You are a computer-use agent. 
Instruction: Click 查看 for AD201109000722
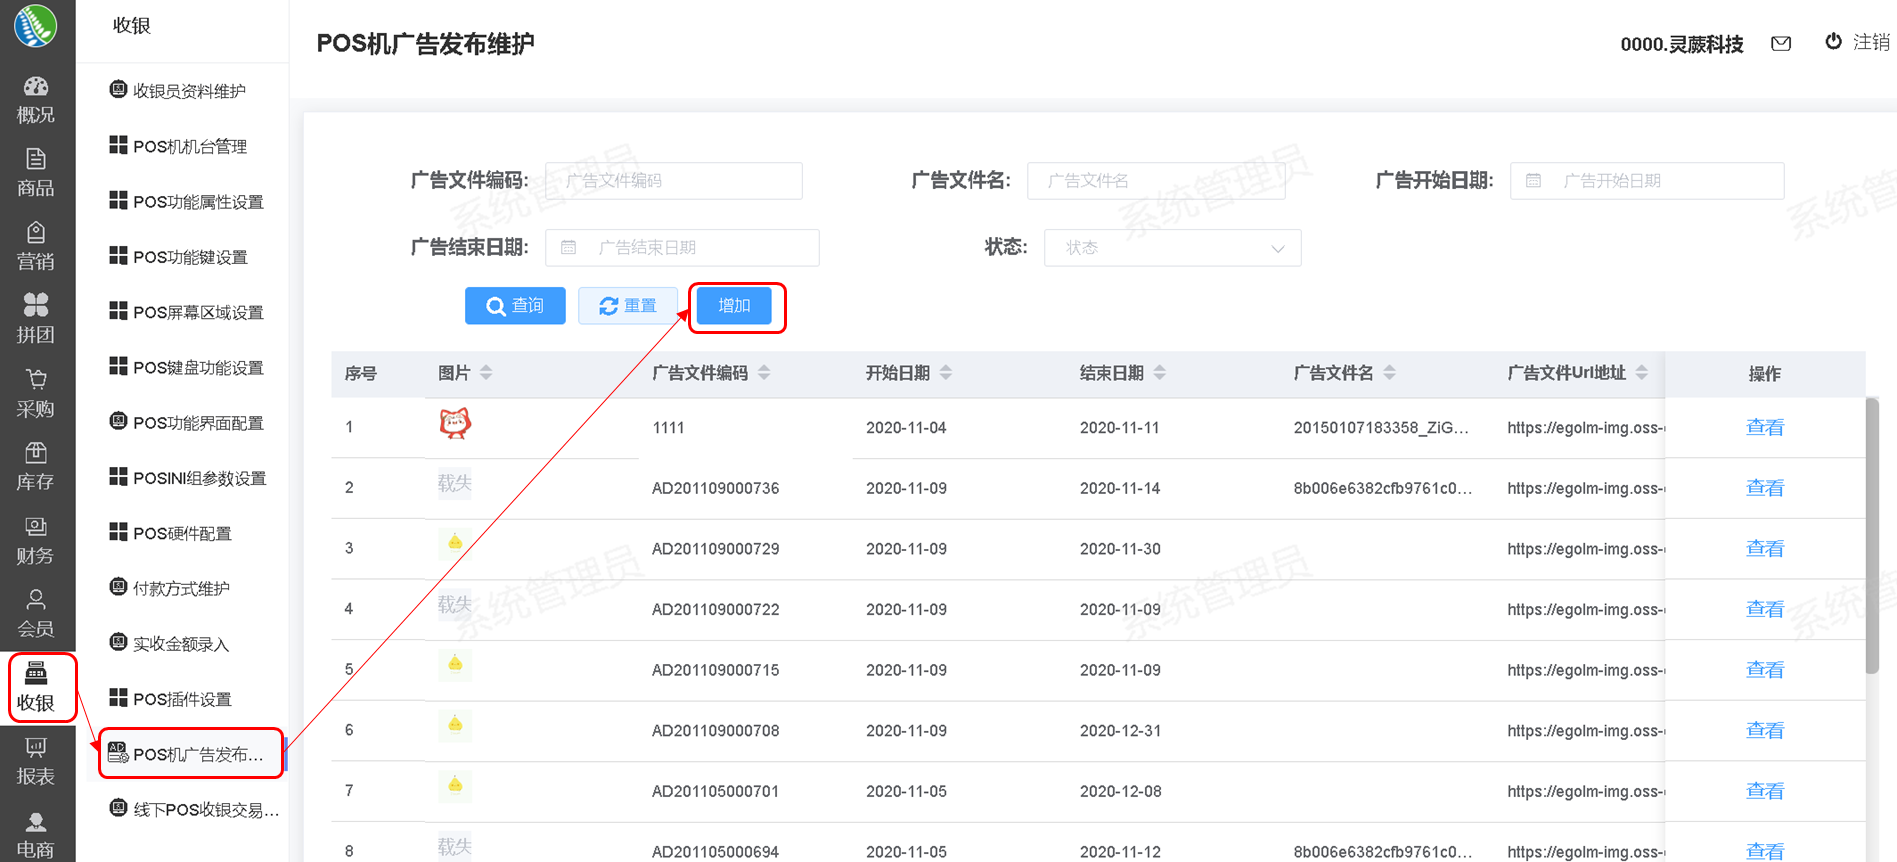click(1765, 609)
